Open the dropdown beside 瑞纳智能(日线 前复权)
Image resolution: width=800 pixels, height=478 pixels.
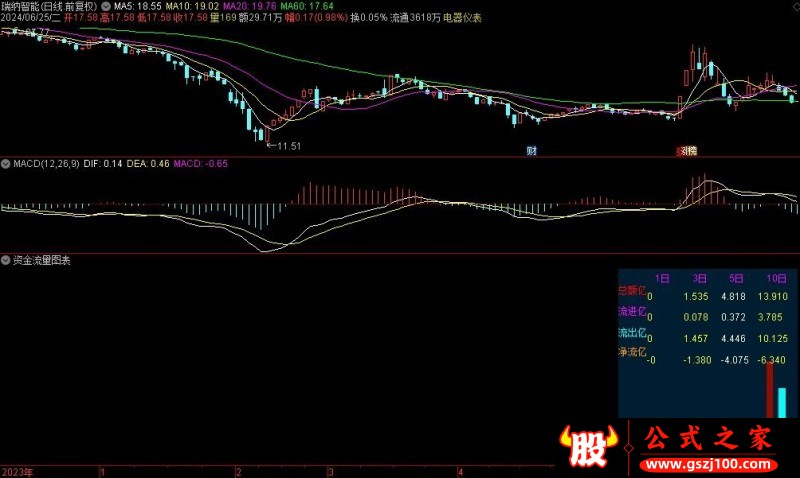click(x=106, y=7)
